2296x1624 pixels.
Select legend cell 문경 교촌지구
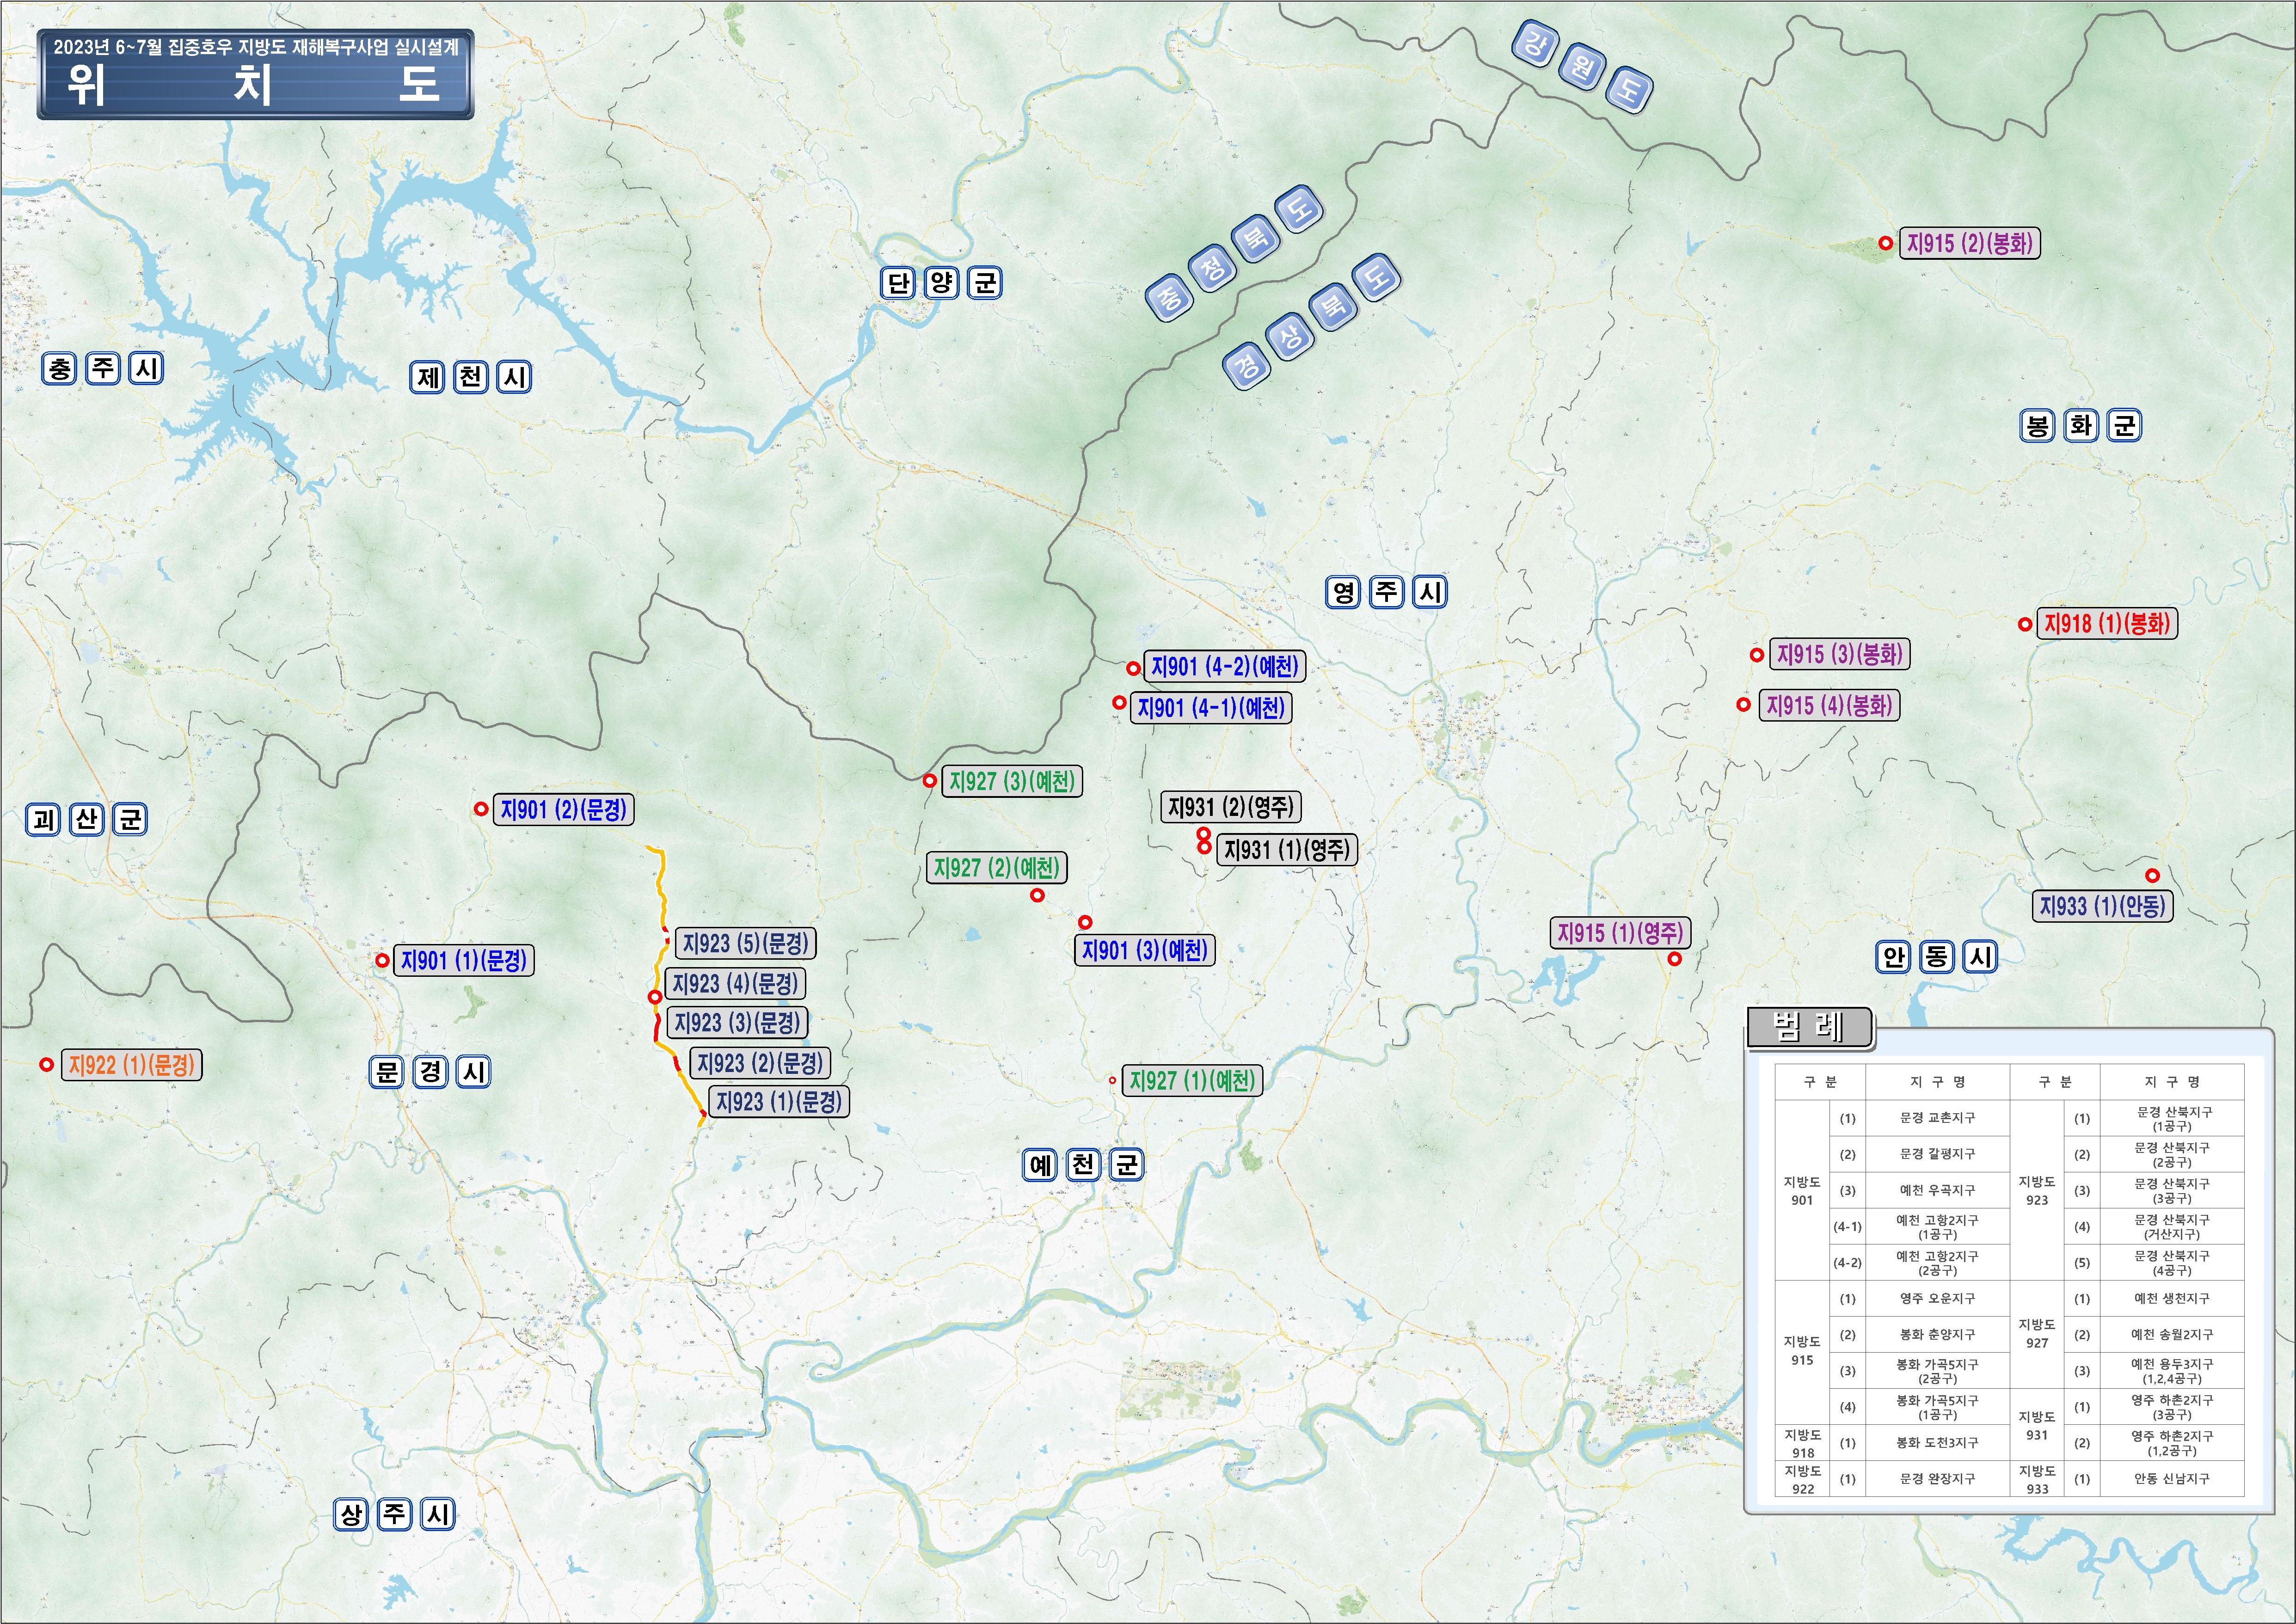[1937, 1118]
